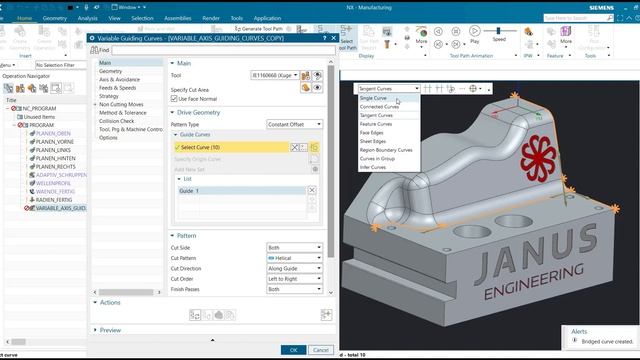Collapse the Main section header
Viewport: 640px width, 360px height.
pos(172,63)
